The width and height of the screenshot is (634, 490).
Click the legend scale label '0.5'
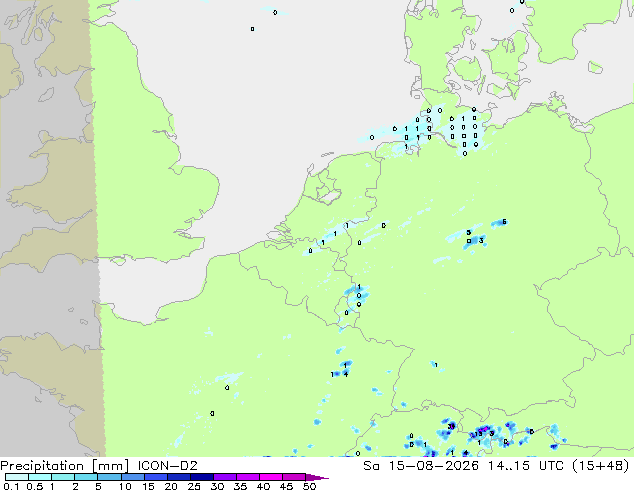click(34, 486)
